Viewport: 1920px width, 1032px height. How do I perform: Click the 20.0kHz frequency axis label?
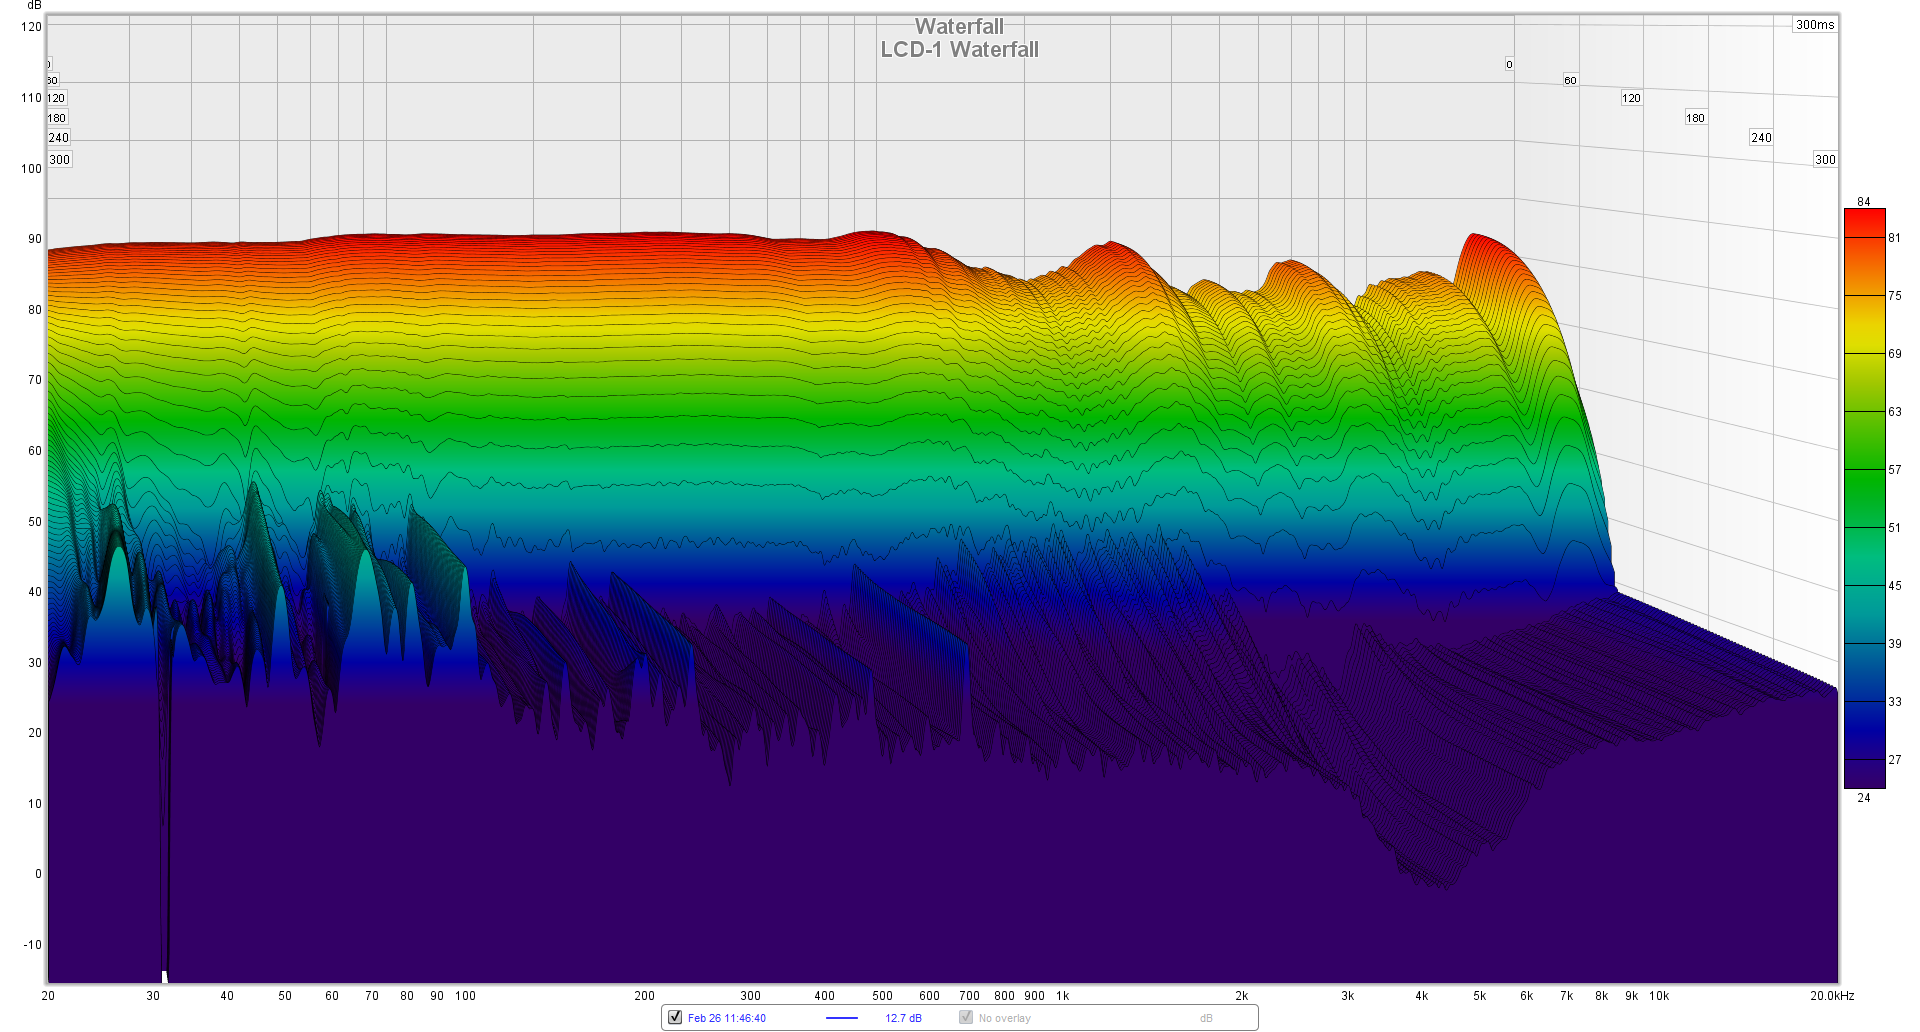[x=1832, y=996]
